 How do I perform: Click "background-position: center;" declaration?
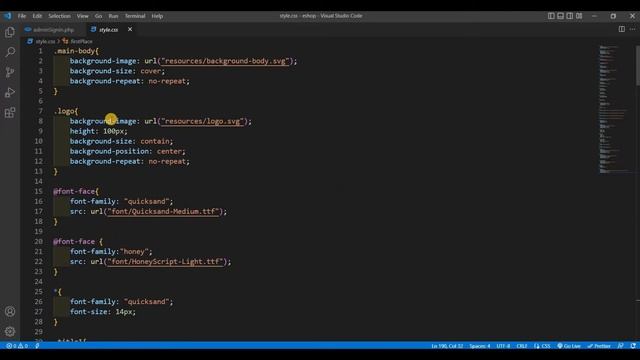tap(127, 151)
